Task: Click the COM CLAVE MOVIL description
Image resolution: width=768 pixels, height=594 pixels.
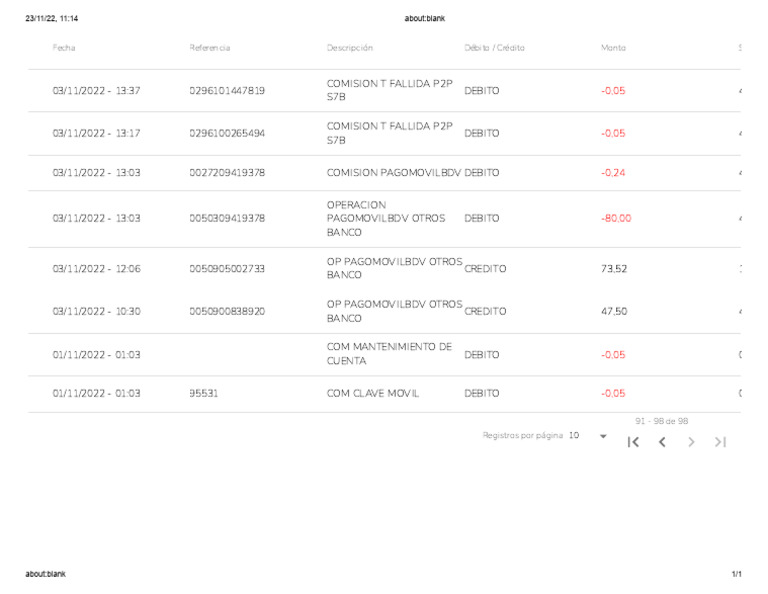Action: [x=373, y=394]
